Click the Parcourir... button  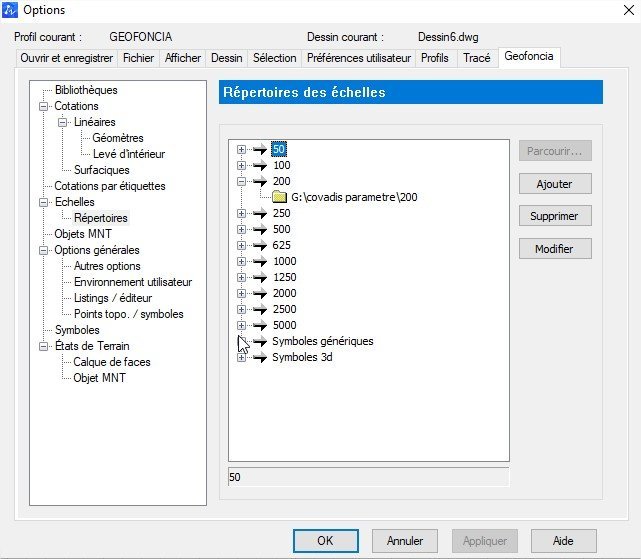coord(555,151)
